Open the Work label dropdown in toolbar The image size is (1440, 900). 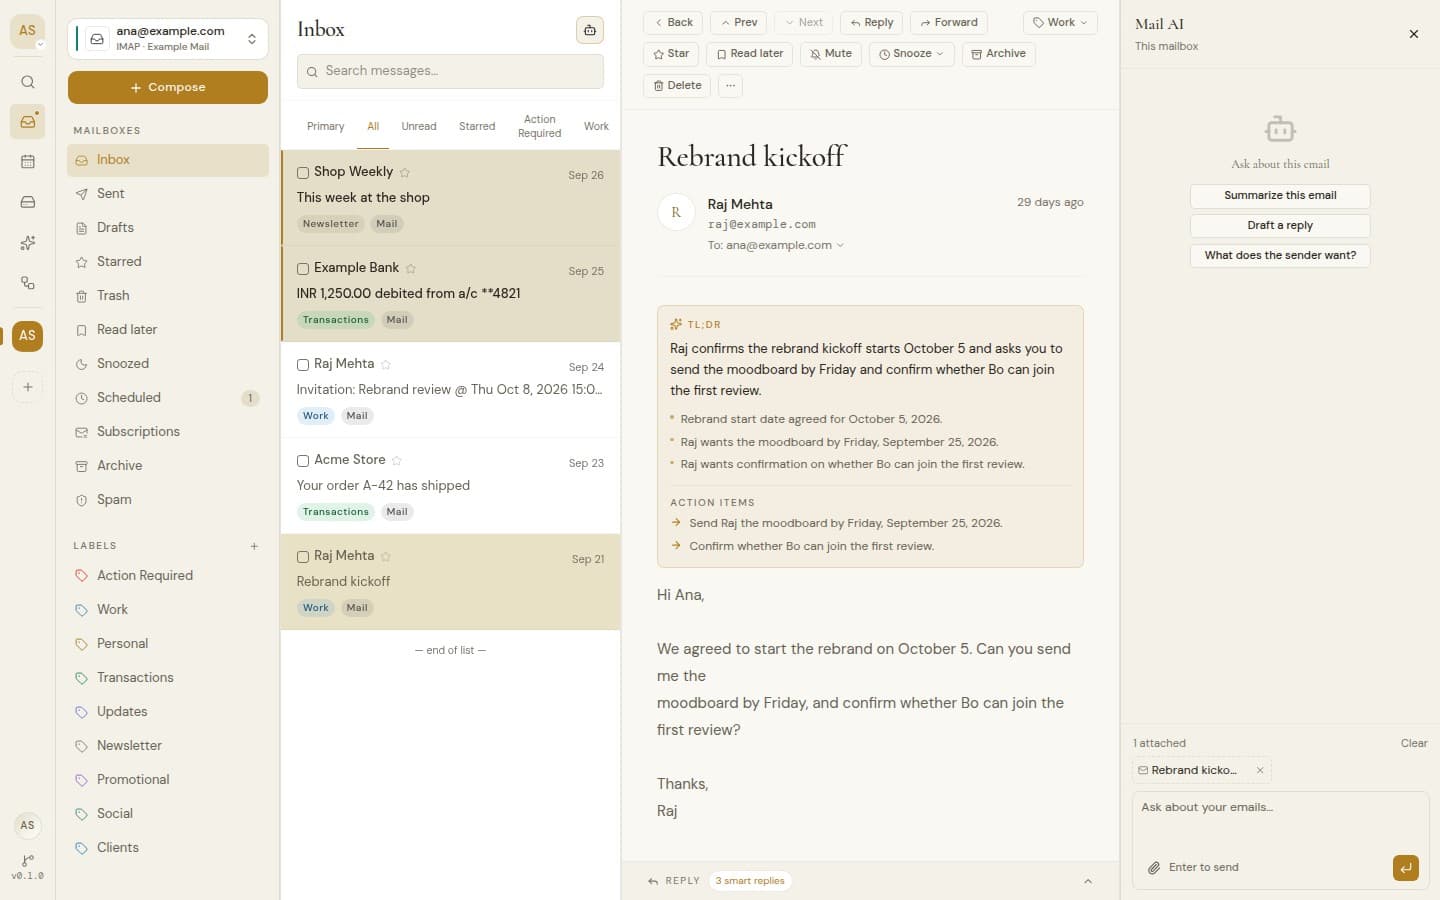[x=1060, y=23]
